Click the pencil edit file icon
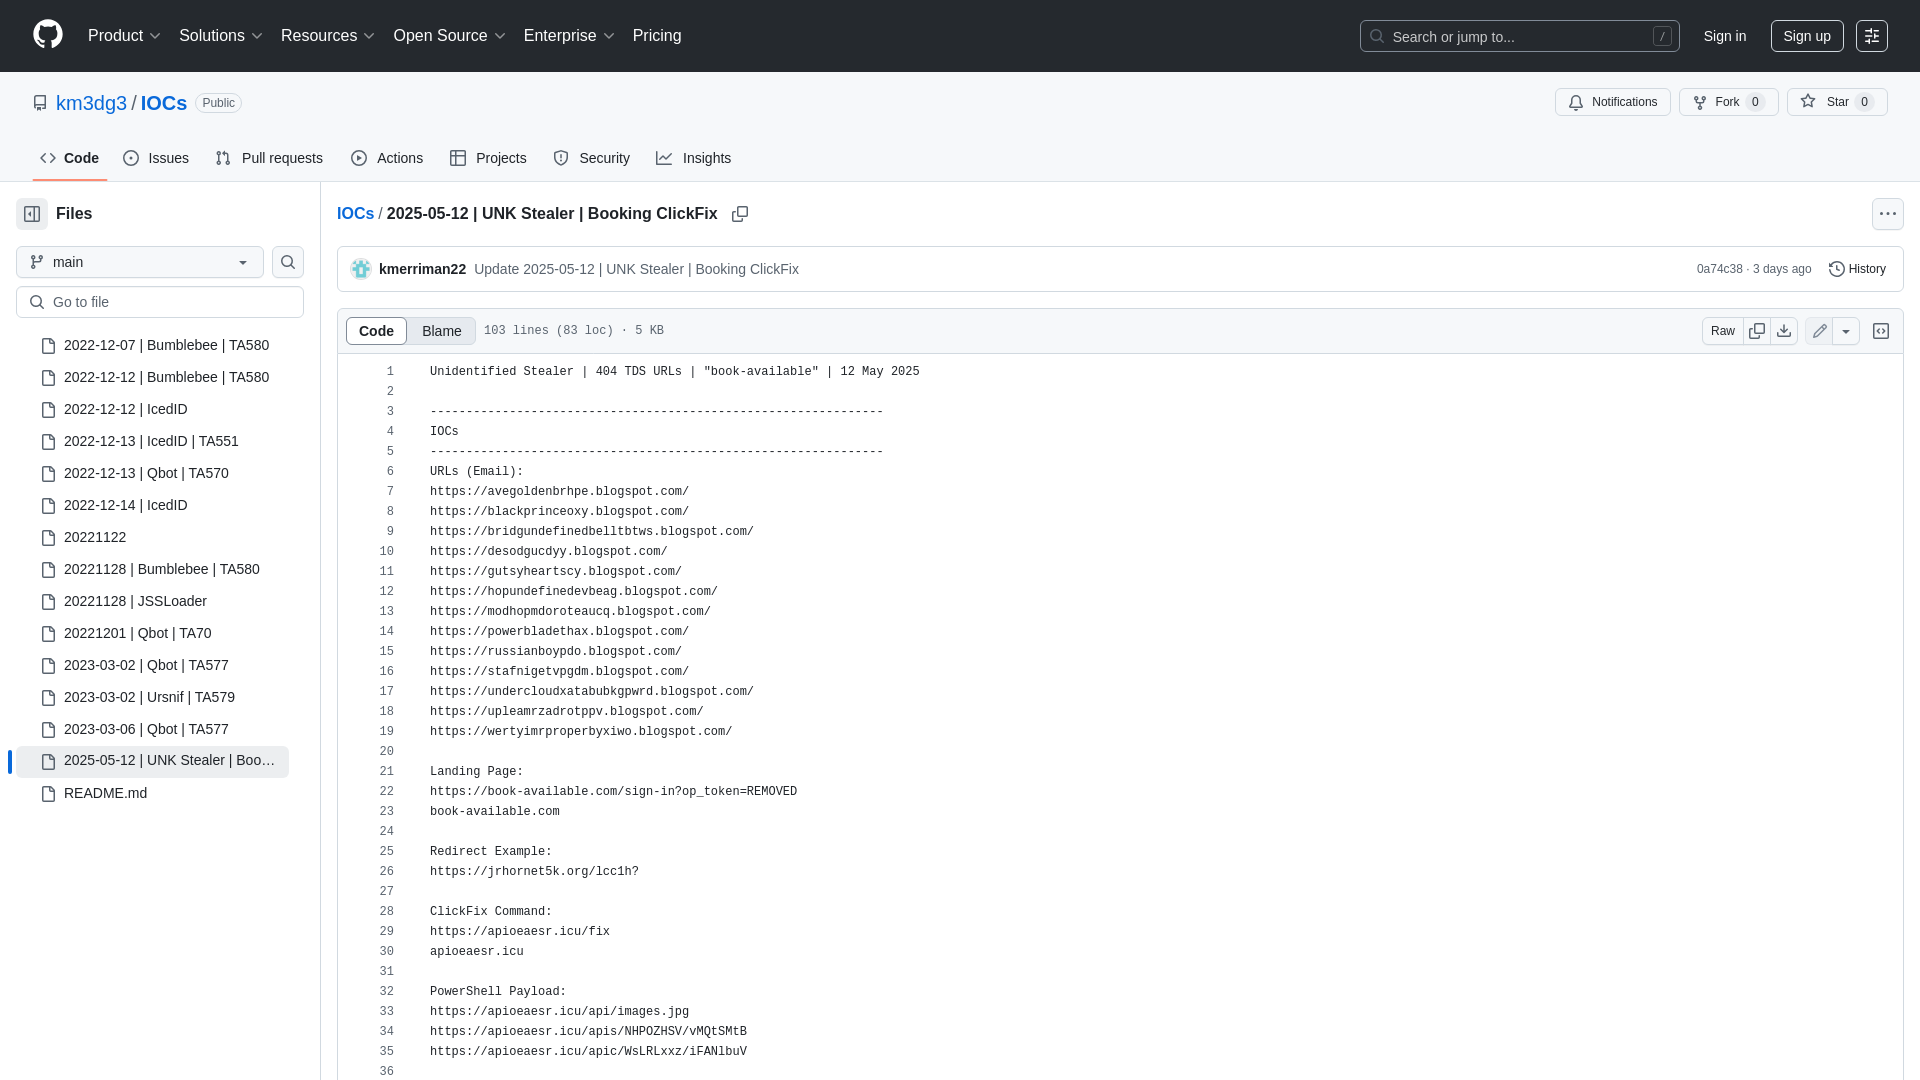1920x1080 pixels. click(1819, 331)
